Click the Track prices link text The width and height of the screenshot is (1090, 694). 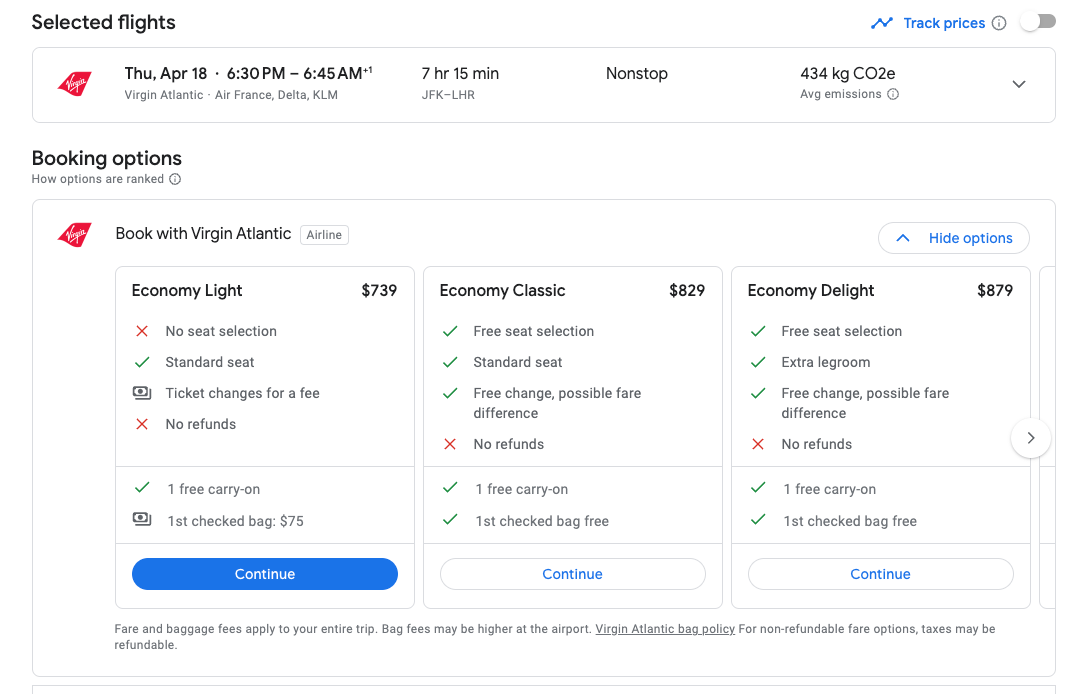pyautogui.click(x=944, y=23)
